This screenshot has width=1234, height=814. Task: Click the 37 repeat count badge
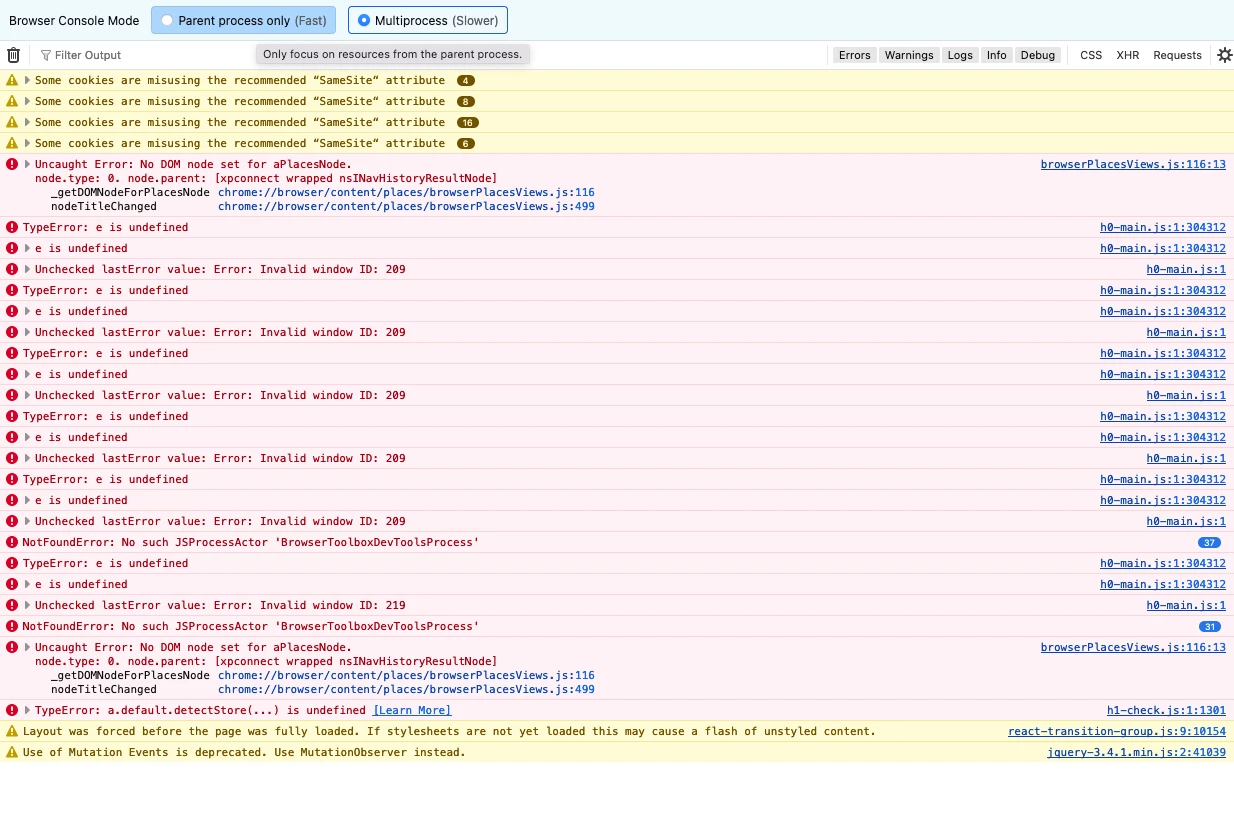pyautogui.click(x=1210, y=542)
